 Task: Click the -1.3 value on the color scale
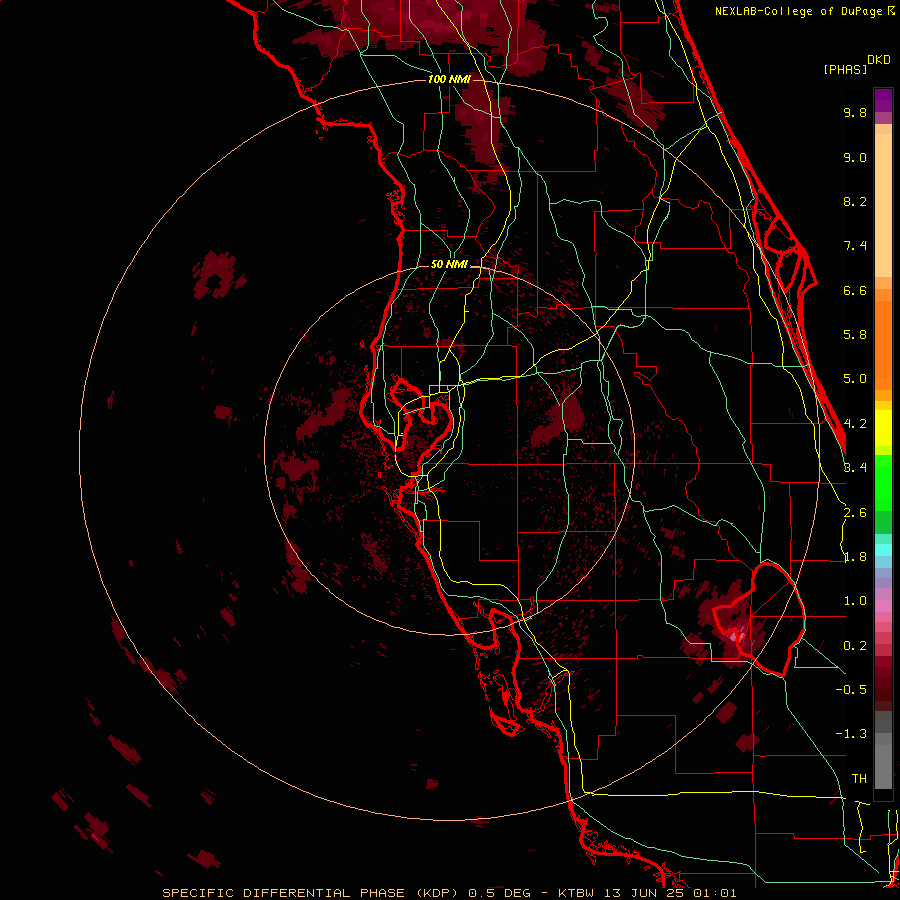[x=851, y=734]
